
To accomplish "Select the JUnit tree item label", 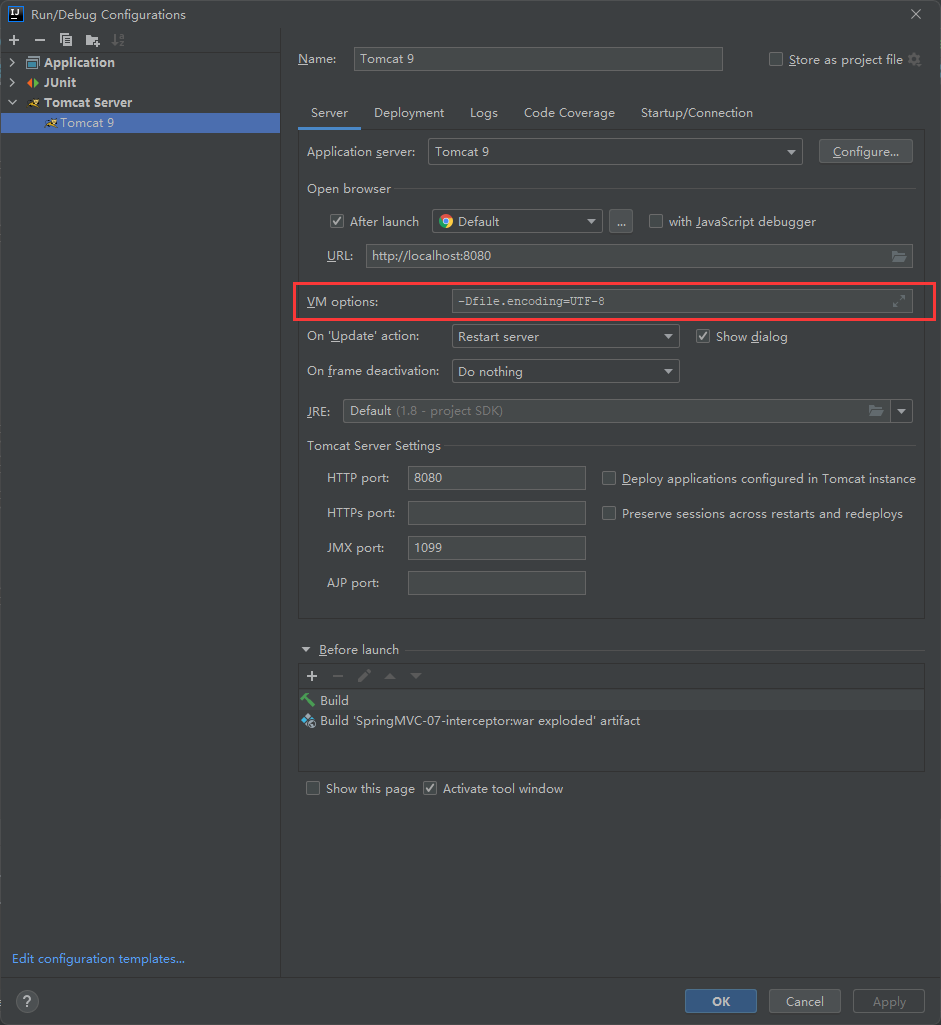I will 59,82.
